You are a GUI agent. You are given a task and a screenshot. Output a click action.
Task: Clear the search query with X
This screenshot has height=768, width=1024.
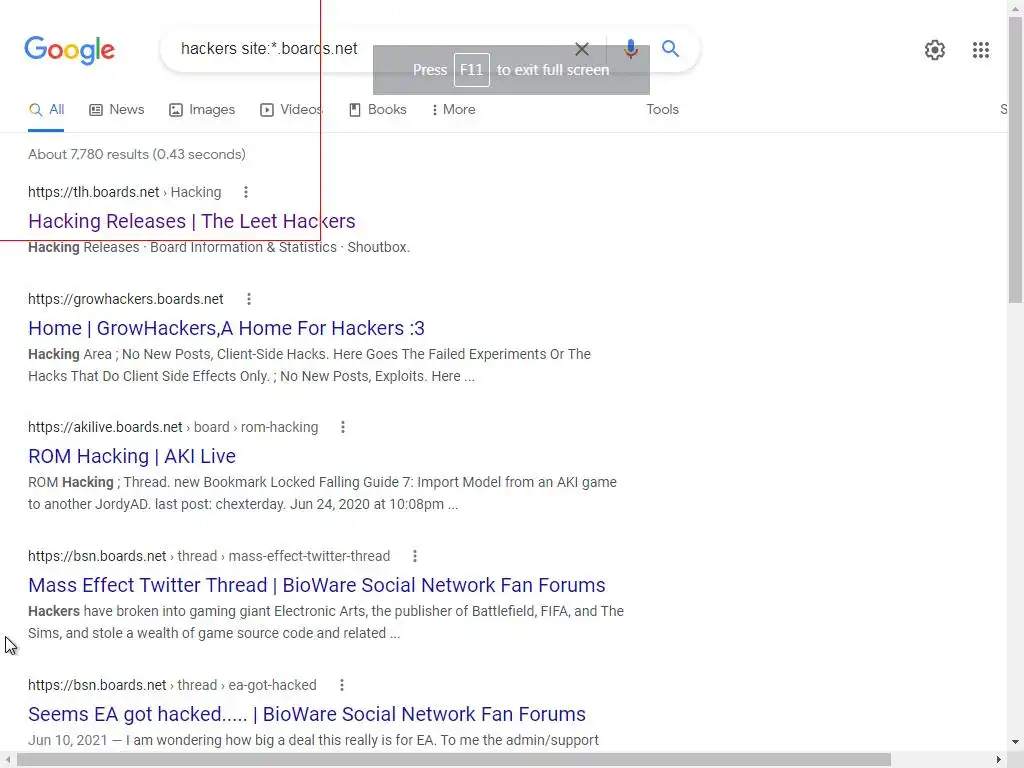pyautogui.click(x=582, y=49)
